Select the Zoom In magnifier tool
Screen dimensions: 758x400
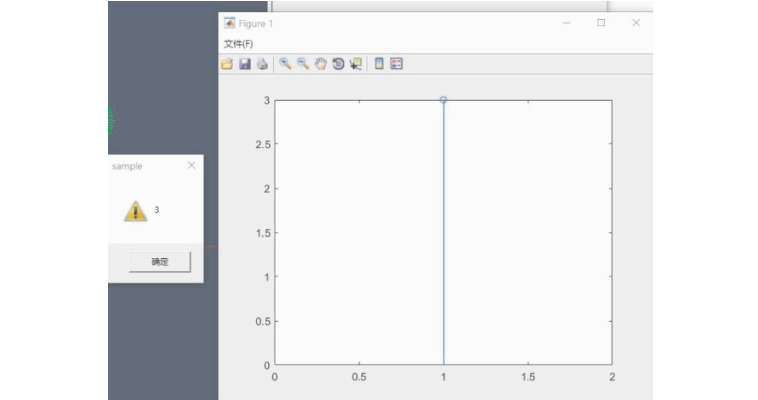point(285,64)
